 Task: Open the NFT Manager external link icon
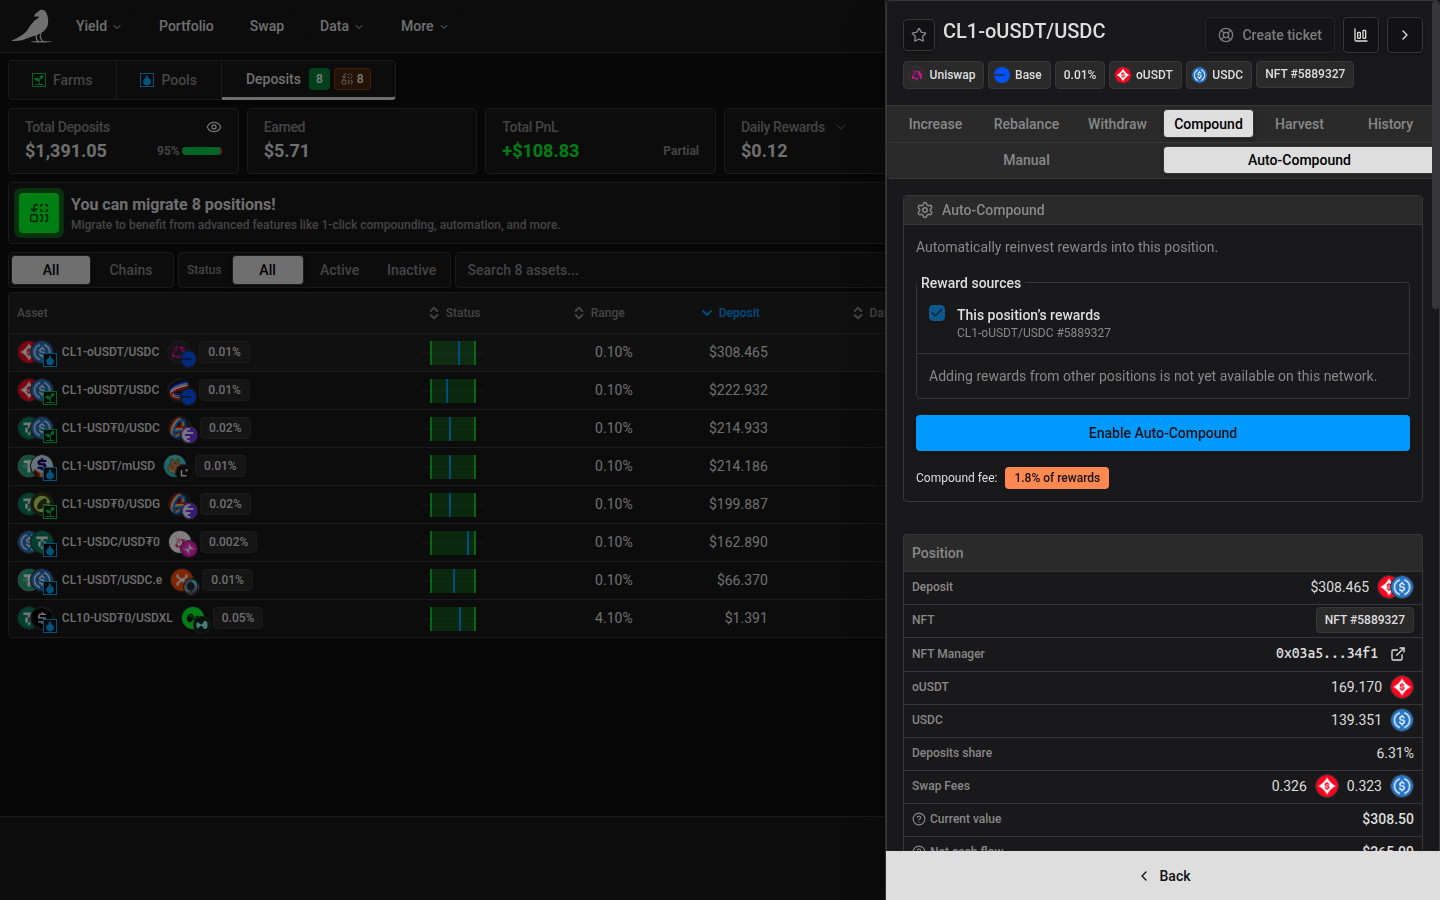1398,654
